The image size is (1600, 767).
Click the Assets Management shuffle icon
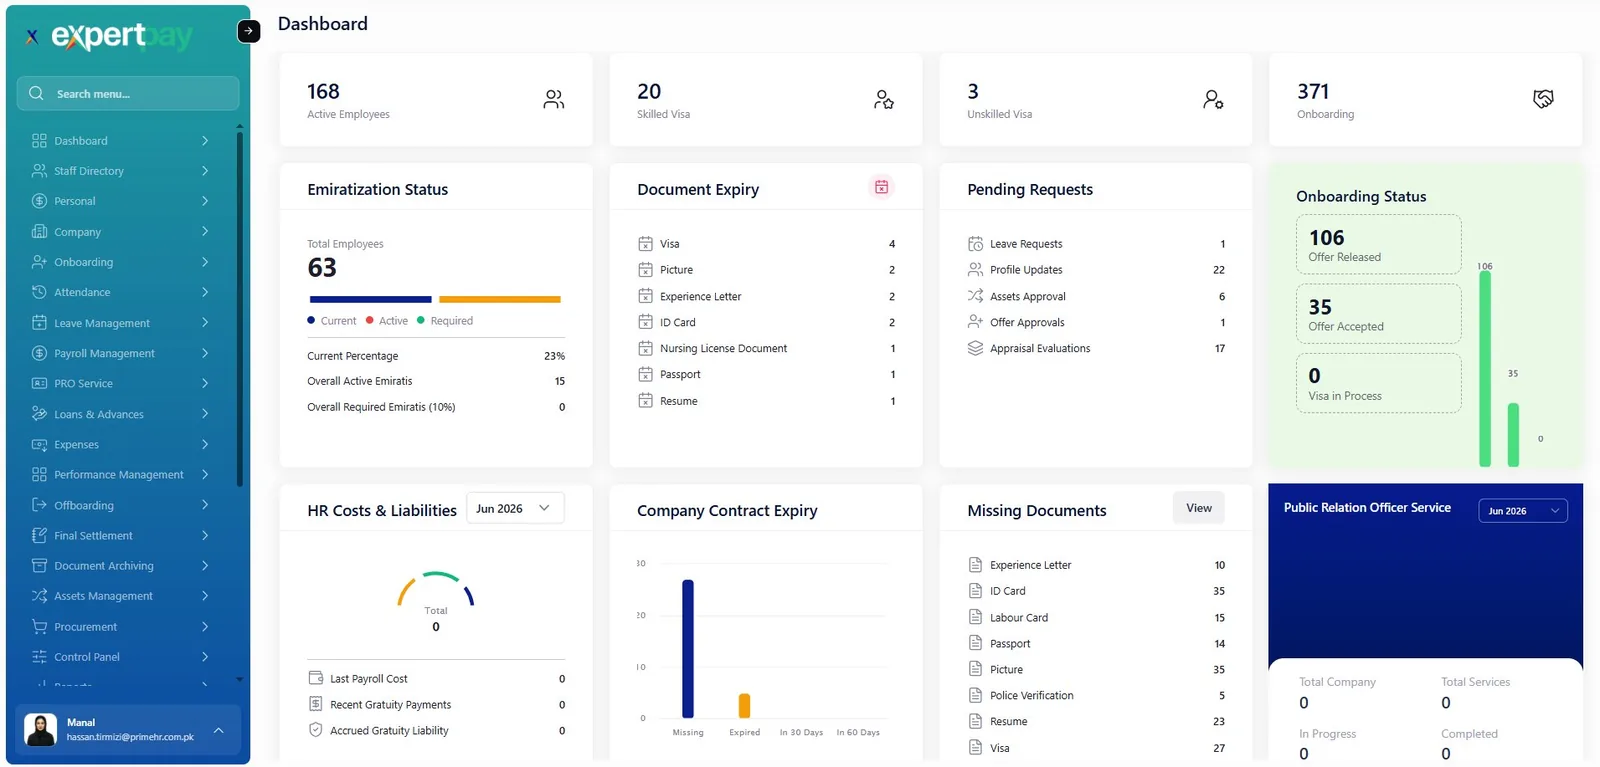click(39, 596)
